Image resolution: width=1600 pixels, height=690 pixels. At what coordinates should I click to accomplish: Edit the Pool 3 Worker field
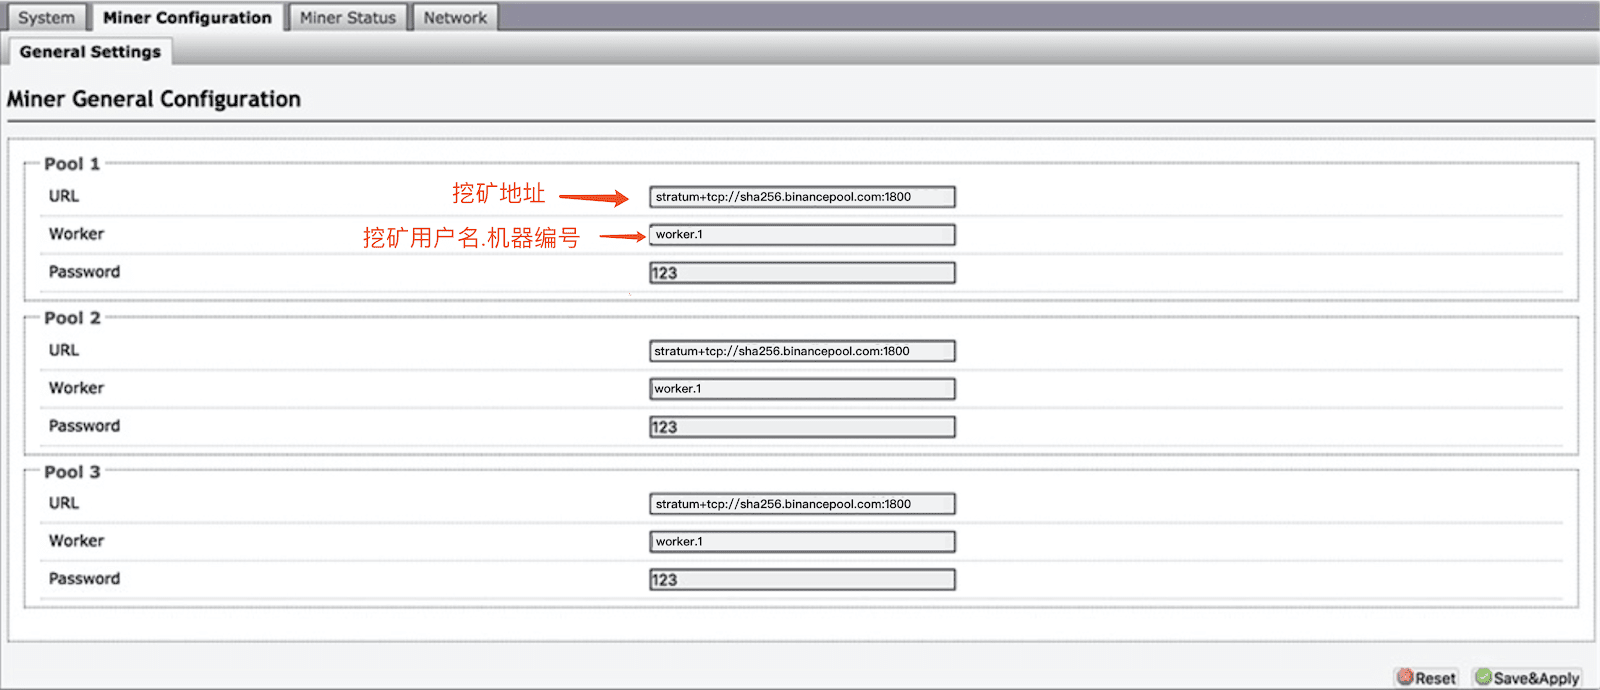pyautogui.click(x=802, y=542)
